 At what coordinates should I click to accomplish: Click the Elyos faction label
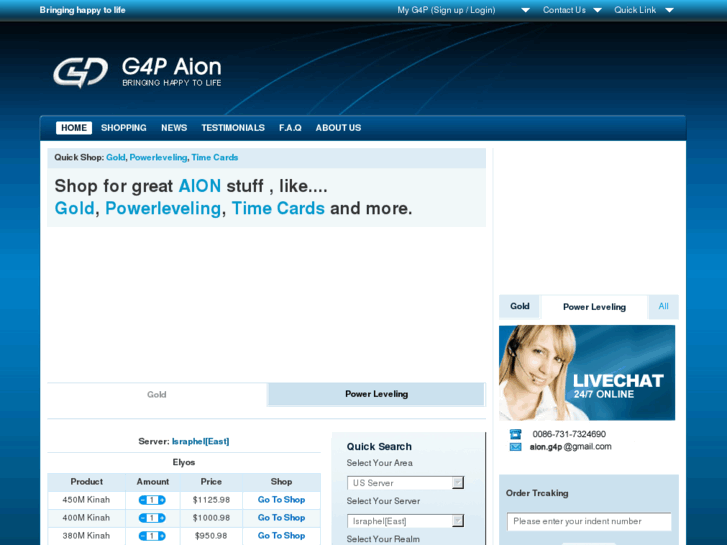[184, 462]
